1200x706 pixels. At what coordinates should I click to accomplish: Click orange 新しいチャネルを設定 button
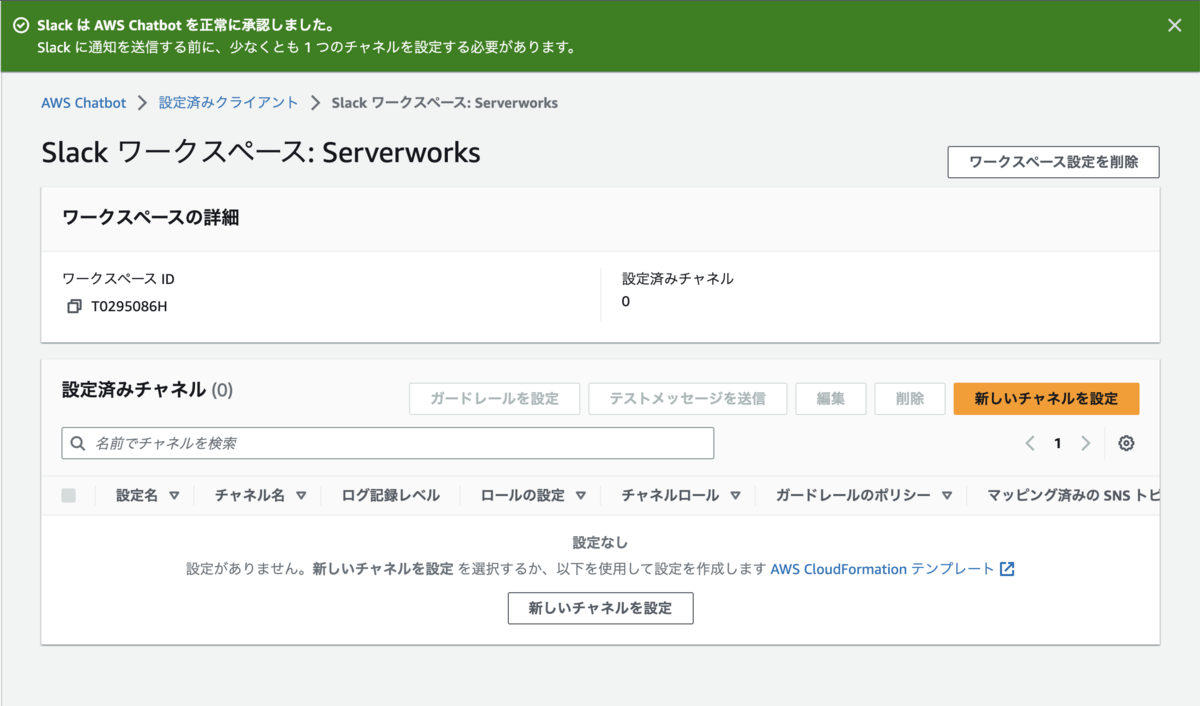1046,398
